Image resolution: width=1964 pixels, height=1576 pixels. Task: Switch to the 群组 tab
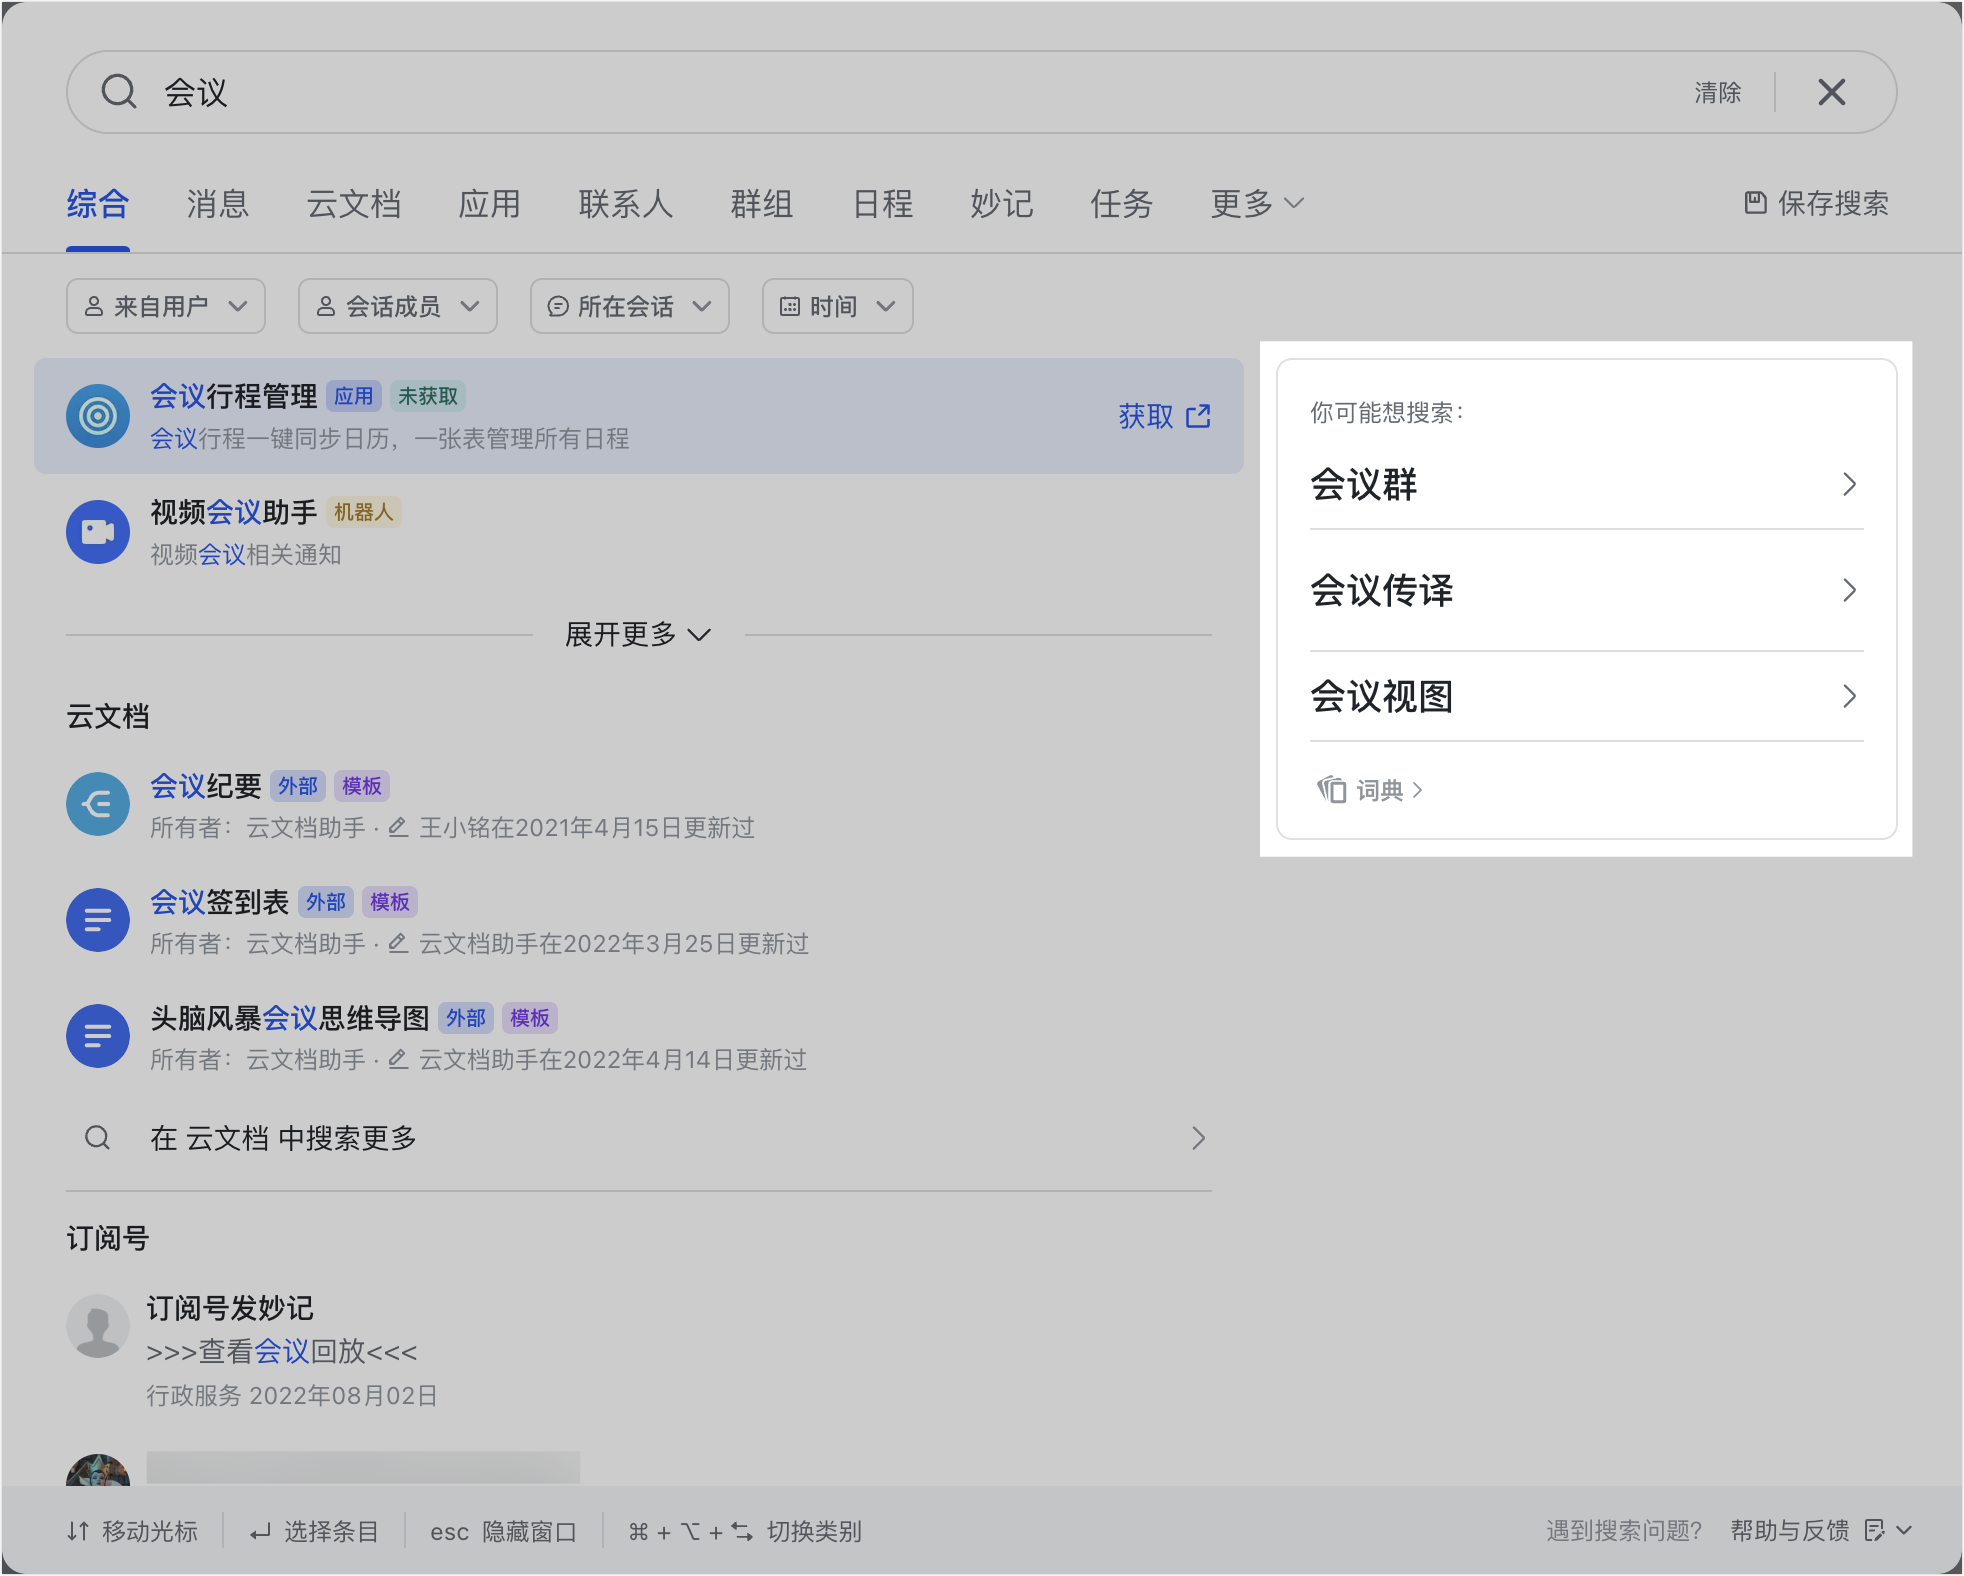point(761,204)
